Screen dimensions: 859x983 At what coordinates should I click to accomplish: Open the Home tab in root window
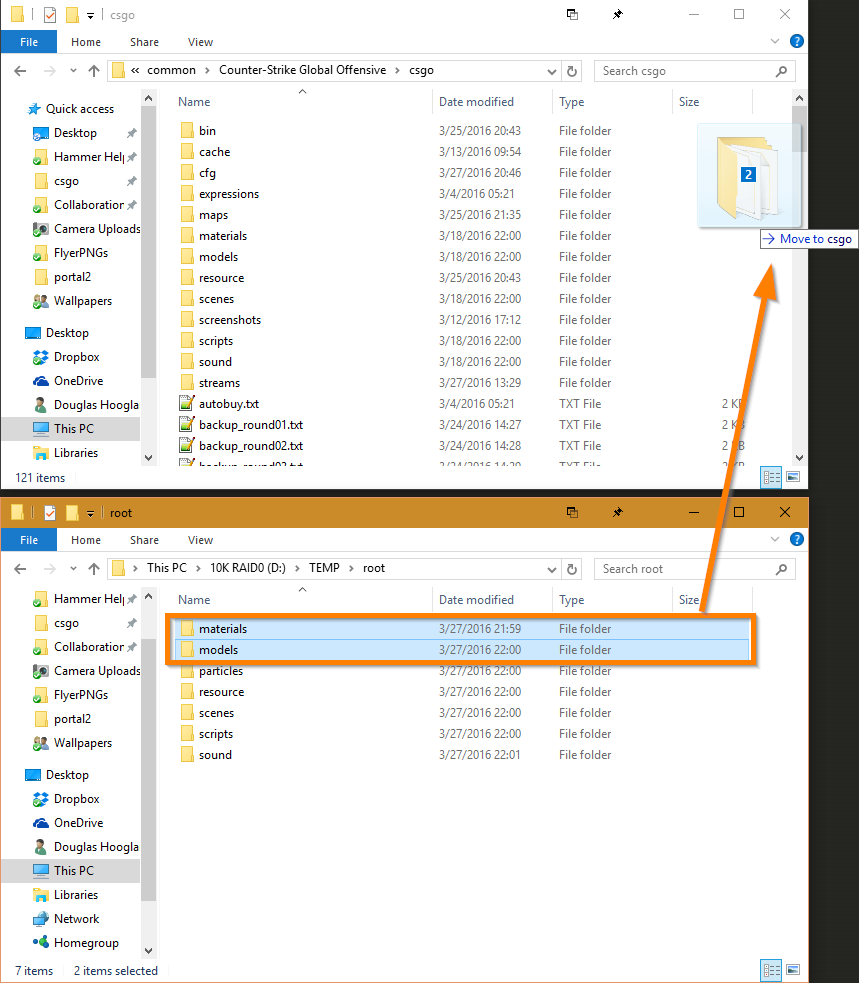click(x=86, y=540)
